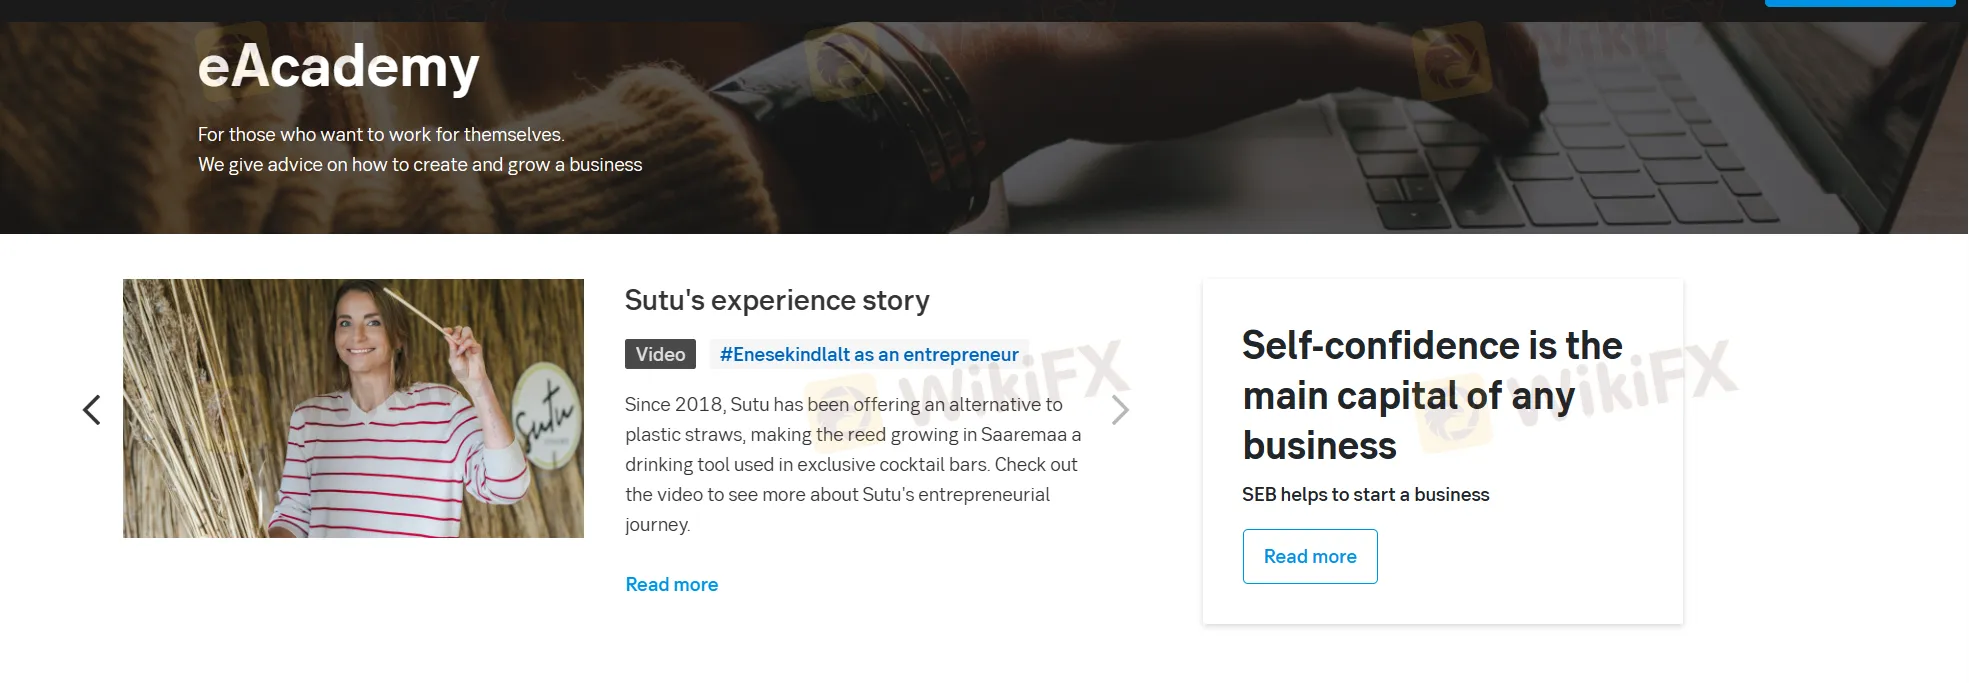Click the "We give advice" banner line
Image resolution: width=1969 pixels, height=683 pixels.
(420, 164)
